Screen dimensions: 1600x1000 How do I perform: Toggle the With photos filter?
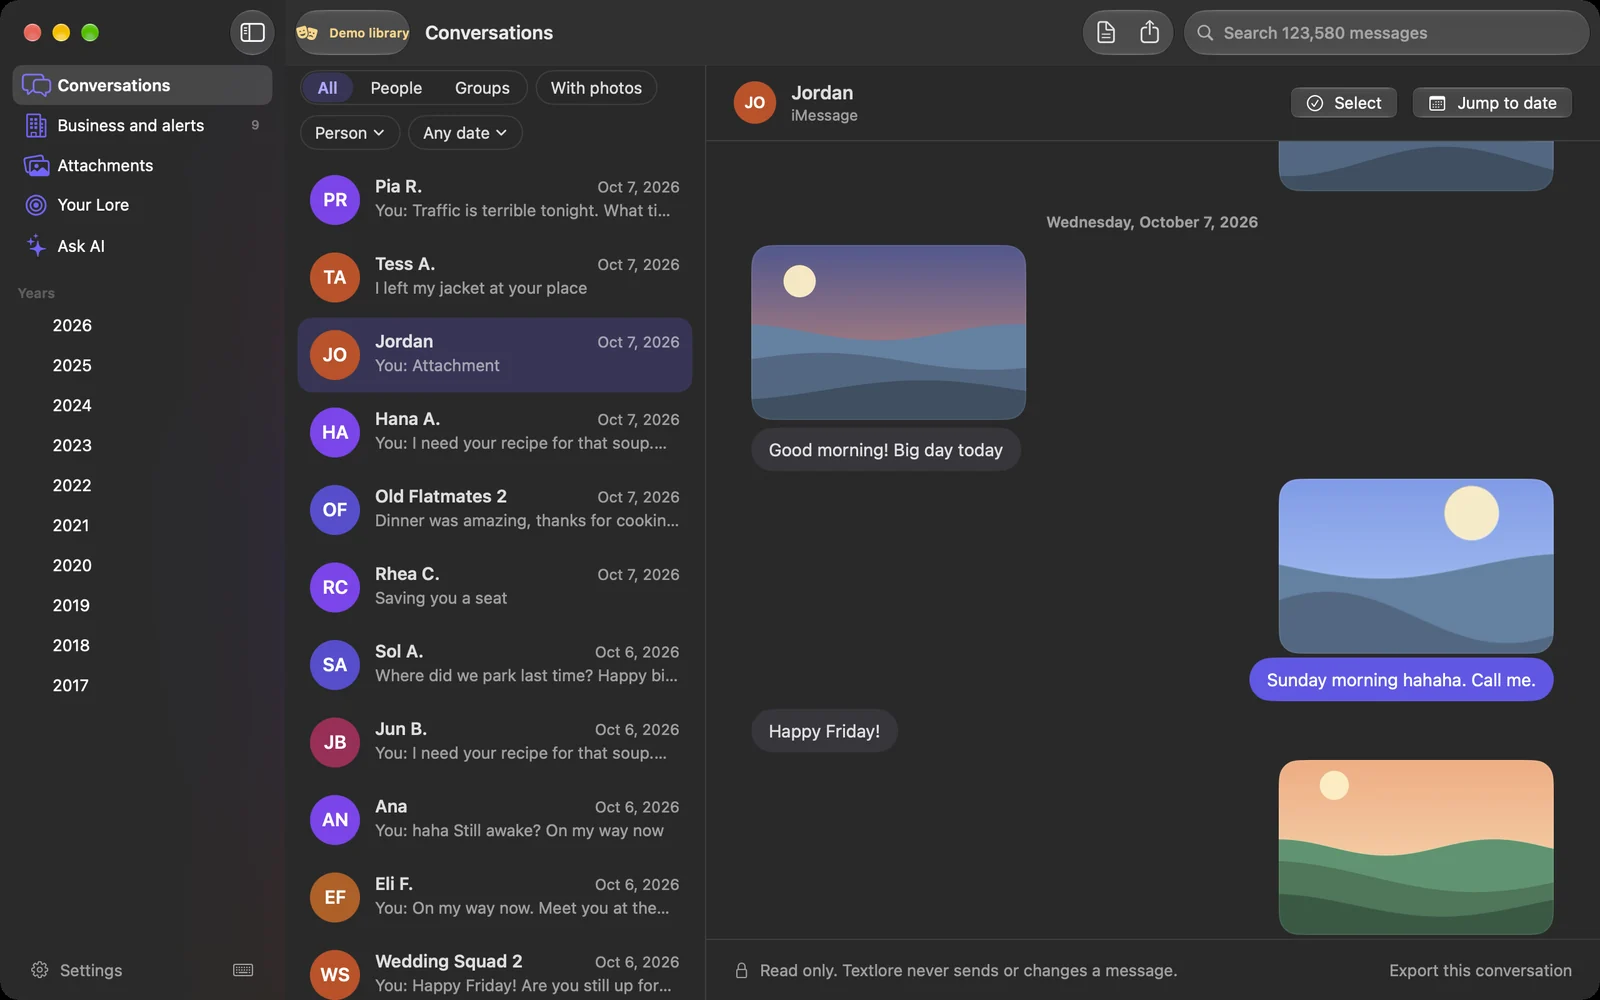[x=596, y=88]
